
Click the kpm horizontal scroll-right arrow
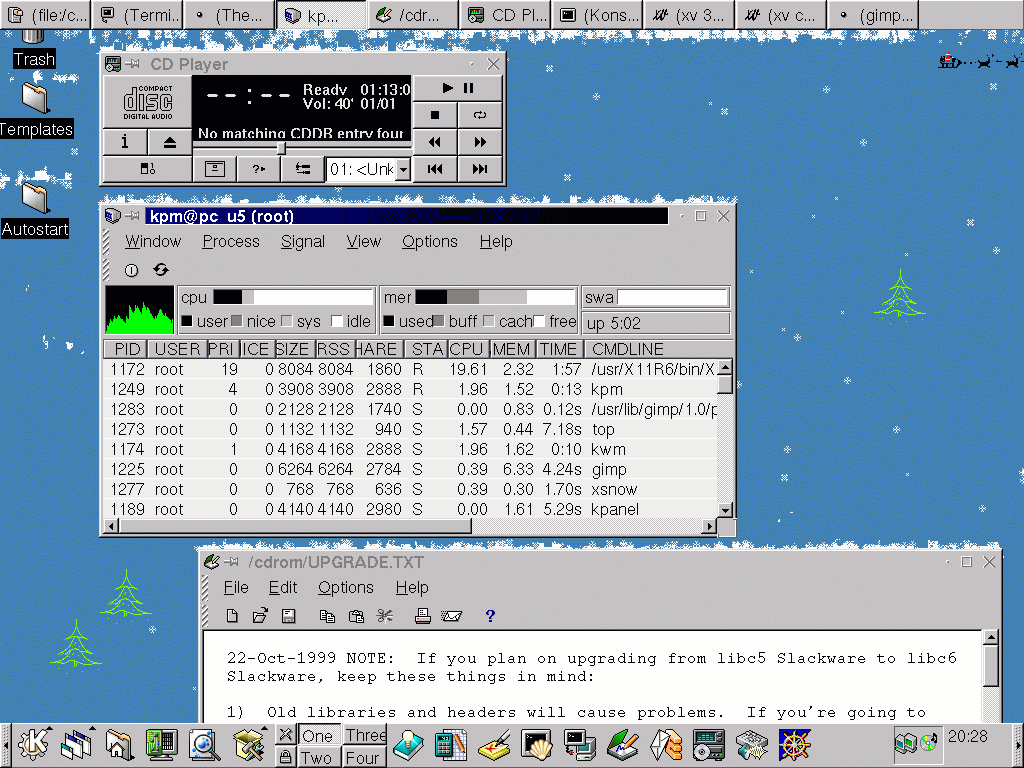(x=709, y=526)
